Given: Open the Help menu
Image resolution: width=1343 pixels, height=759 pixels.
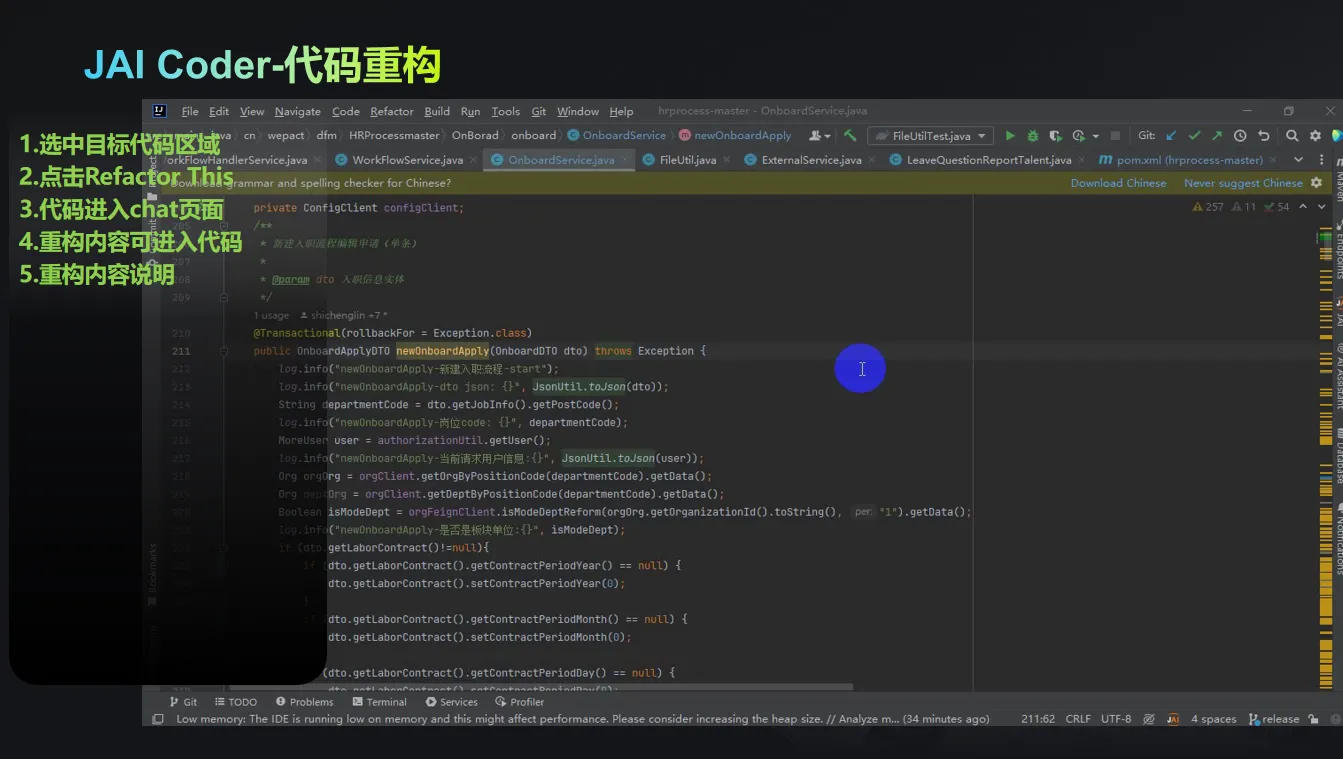Looking at the screenshot, I should [x=621, y=111].
